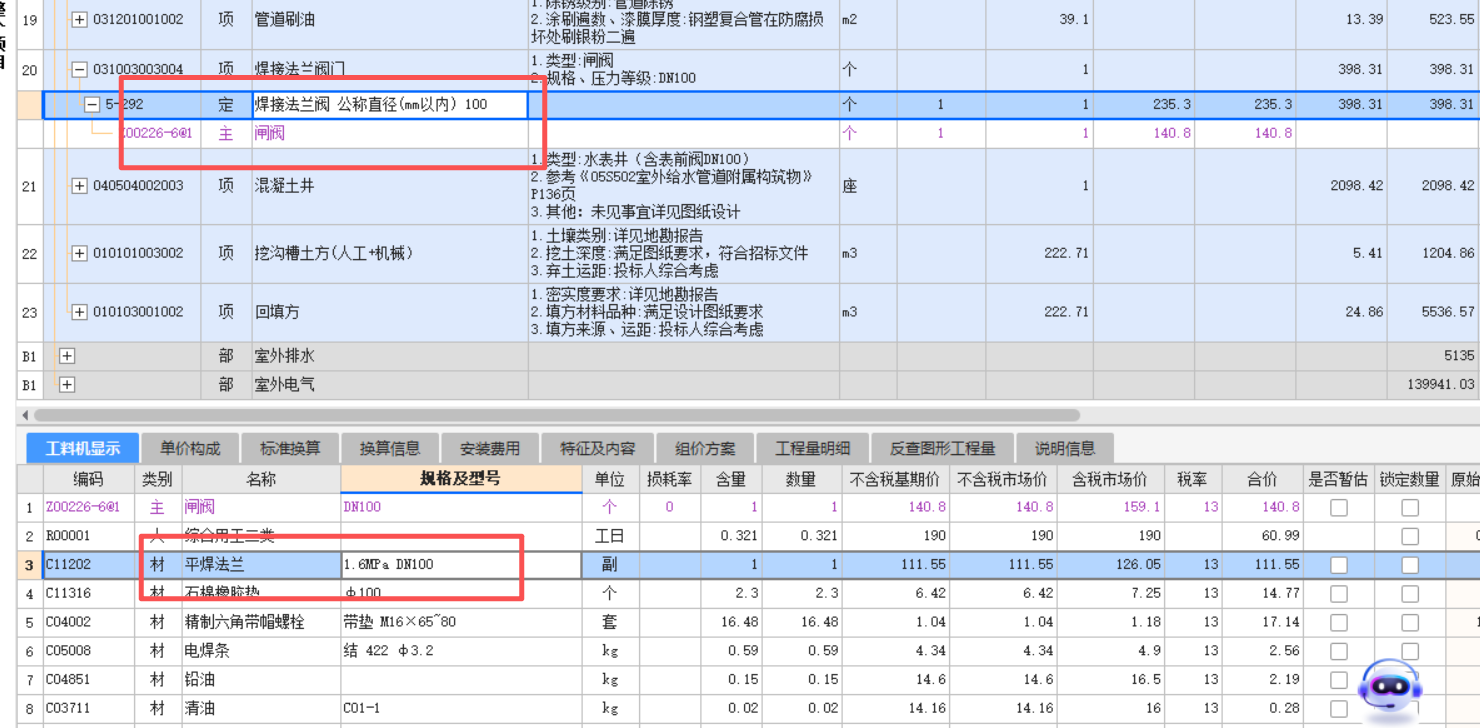The width and height of the screenshot is (1480, 728).
Task: Open the 安装费用 tab
Action: coord(490,448)
